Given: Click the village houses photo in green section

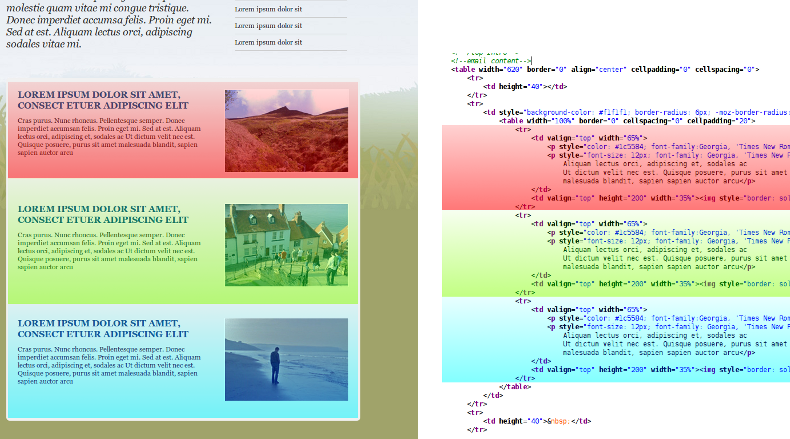Looking at the screenshot, I should (x=286, y=244).
